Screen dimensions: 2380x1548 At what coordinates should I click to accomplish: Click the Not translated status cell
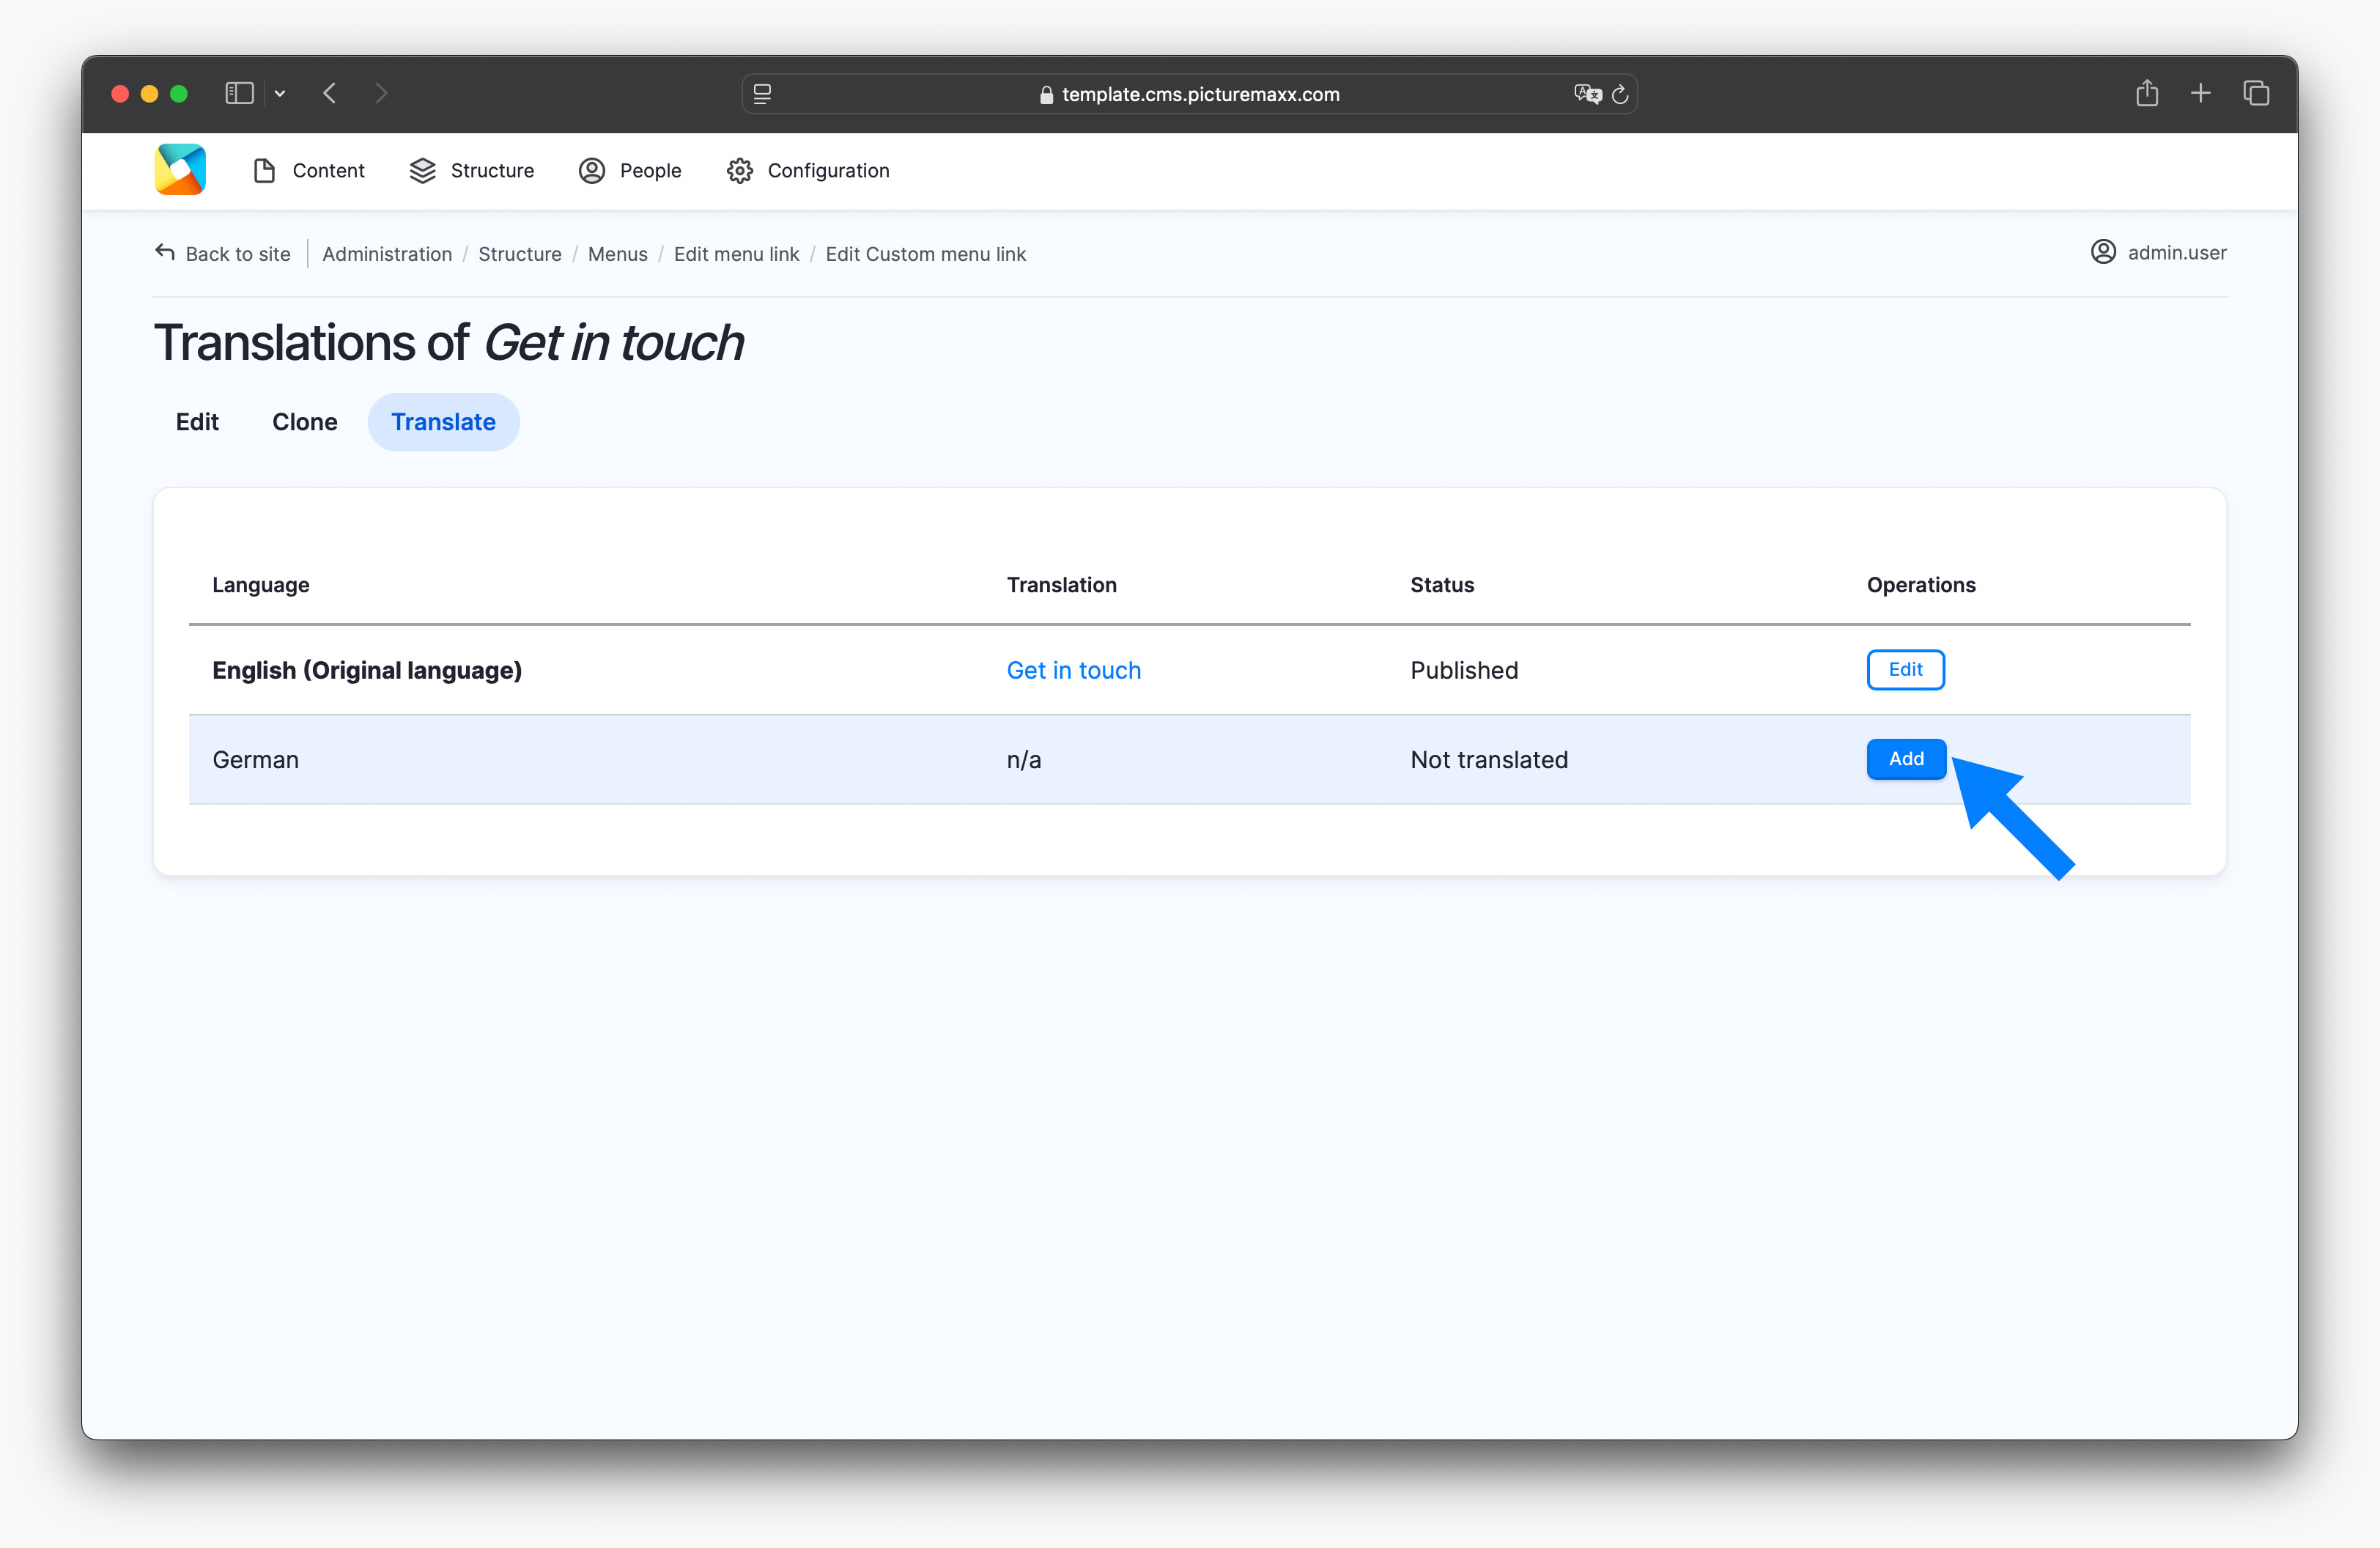tap(1489, 760)
